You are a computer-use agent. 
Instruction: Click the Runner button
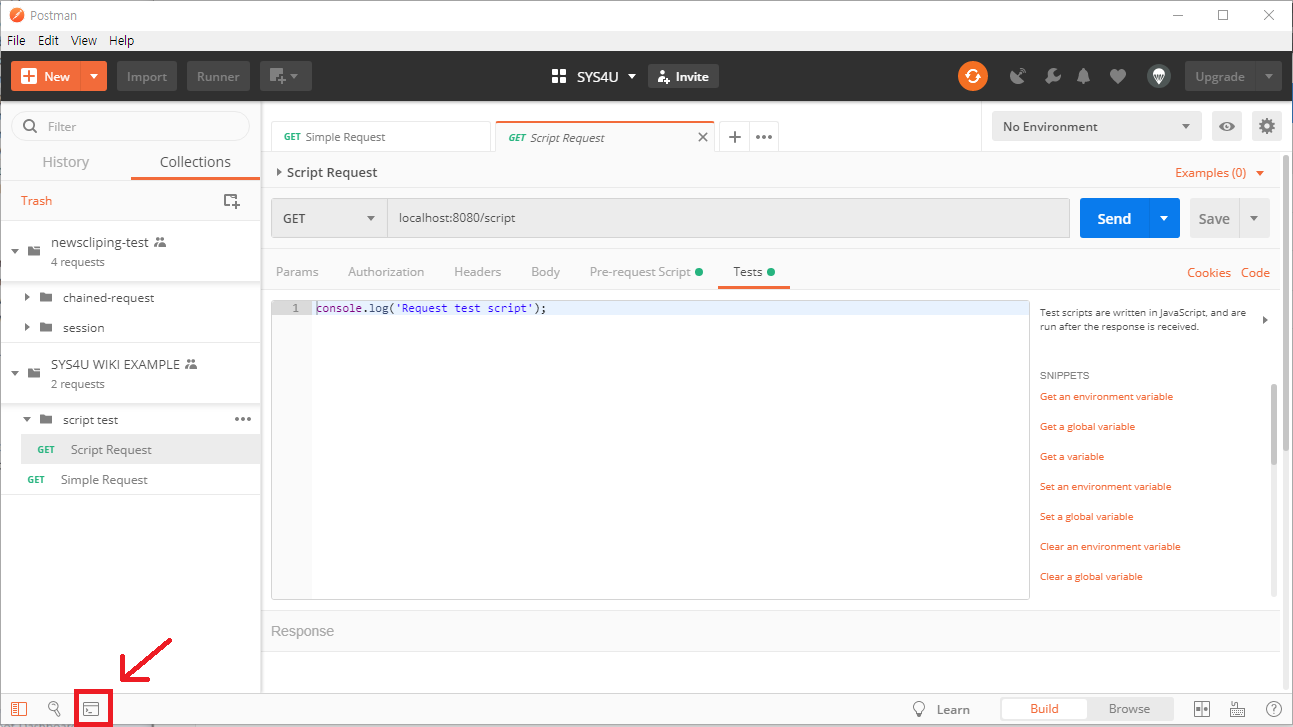click(x=218, y=76)
